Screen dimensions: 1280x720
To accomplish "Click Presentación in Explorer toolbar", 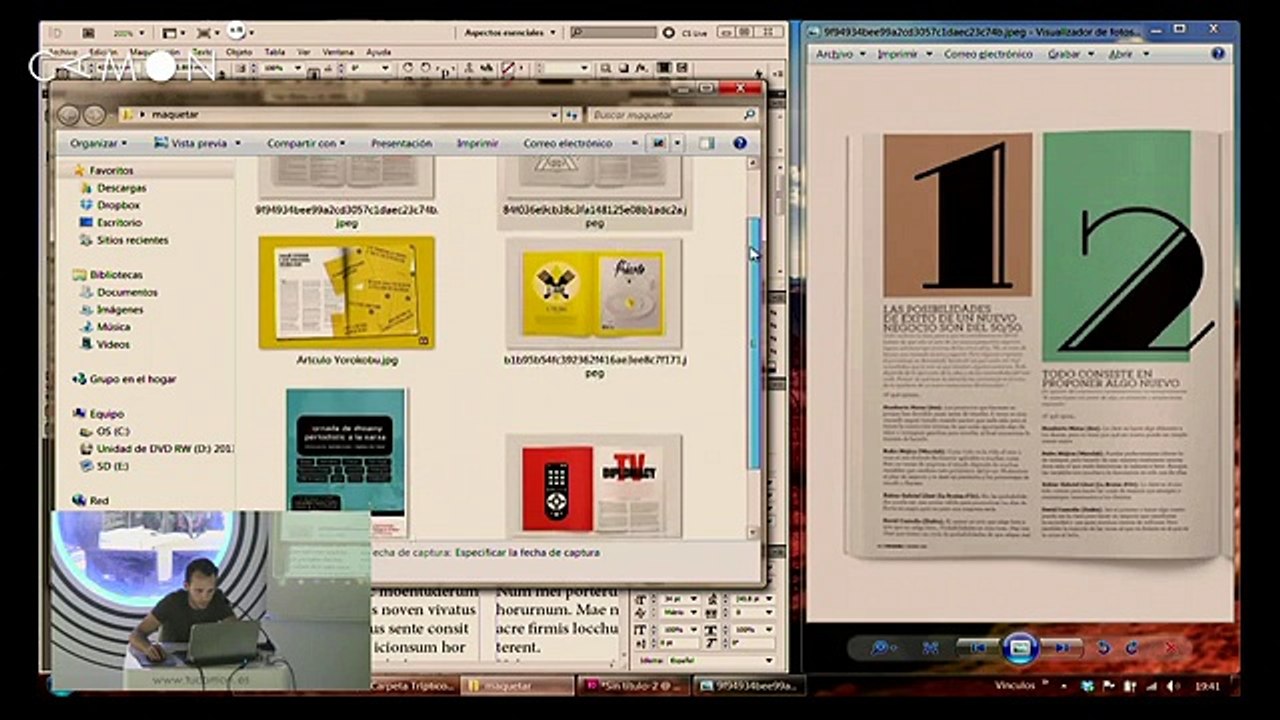I will tap(401, 143).
